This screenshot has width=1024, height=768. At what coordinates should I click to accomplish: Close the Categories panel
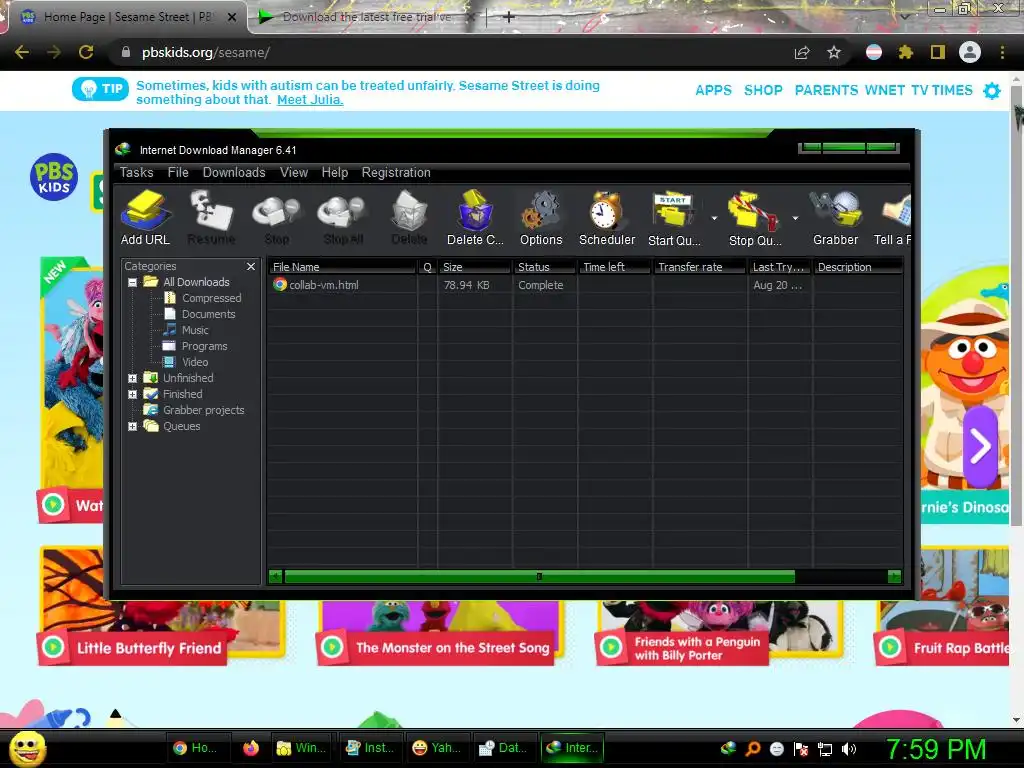point(251,266)
